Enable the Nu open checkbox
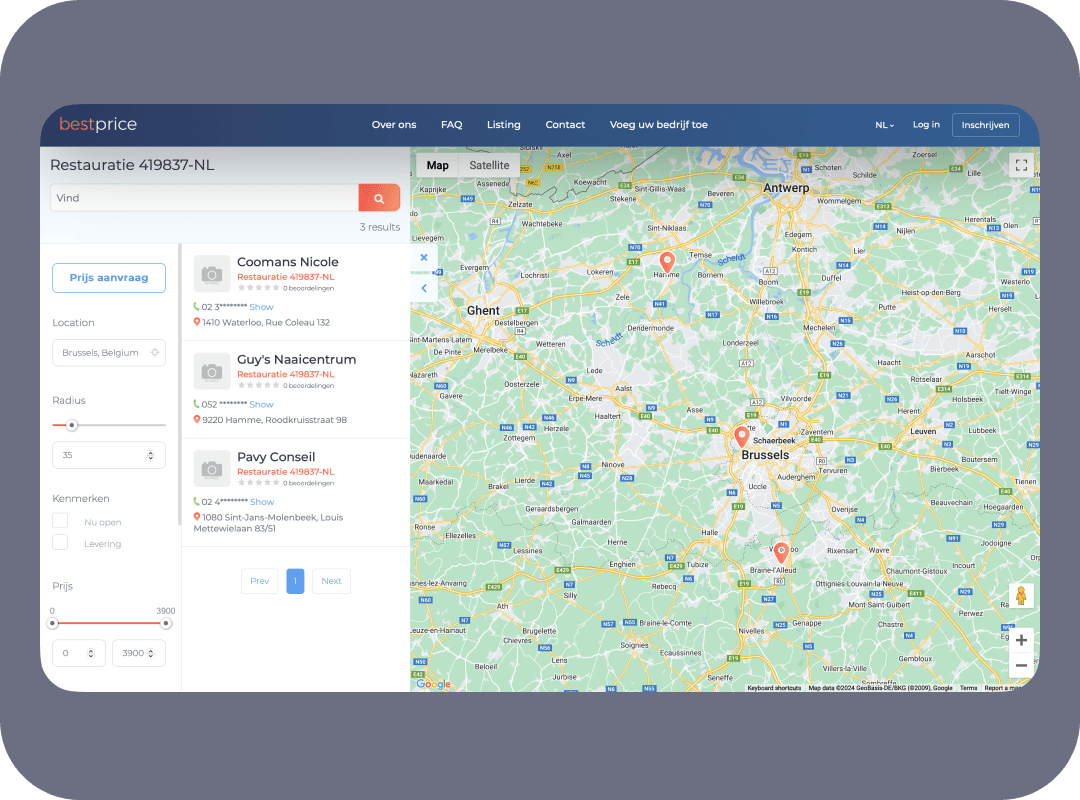The image size is (1080, 800). [61, 521]
